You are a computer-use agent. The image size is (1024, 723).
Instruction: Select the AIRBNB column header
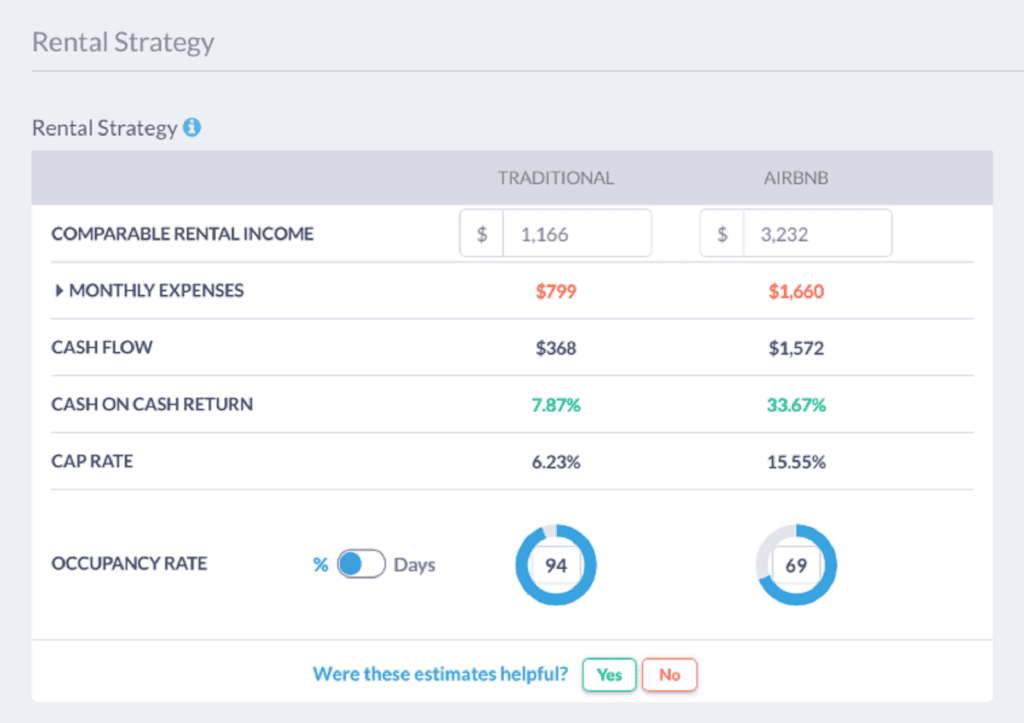coord(795,177)
